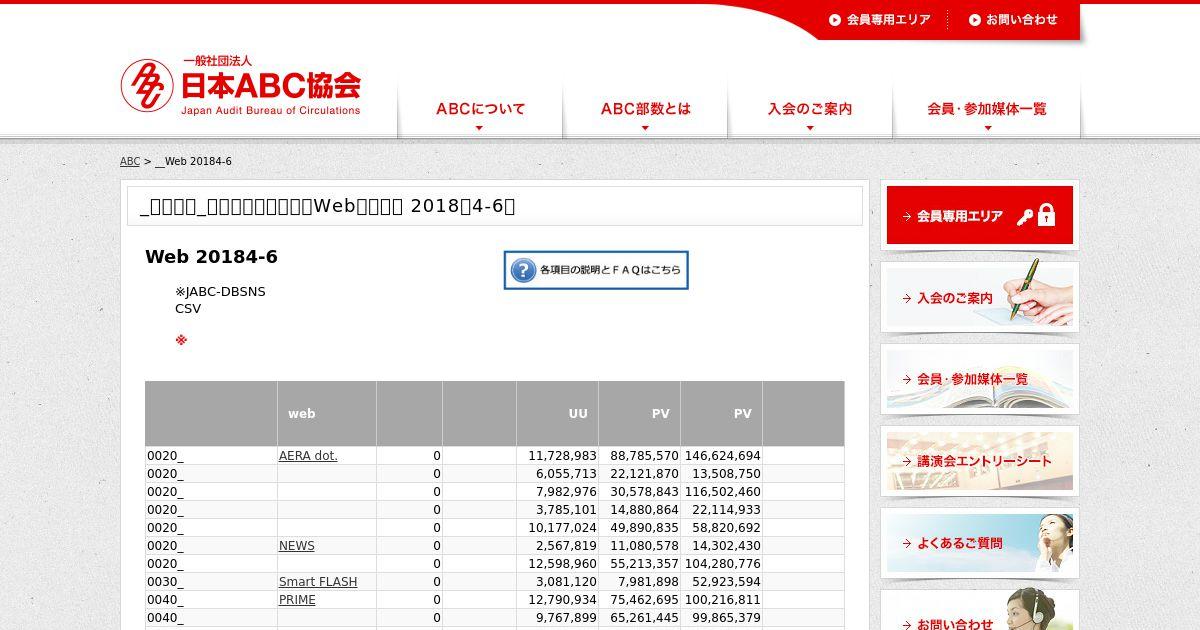Expand dropdown arrow under ABC部数とは
The image size is (1200, 630).
(x=645, y=128)
